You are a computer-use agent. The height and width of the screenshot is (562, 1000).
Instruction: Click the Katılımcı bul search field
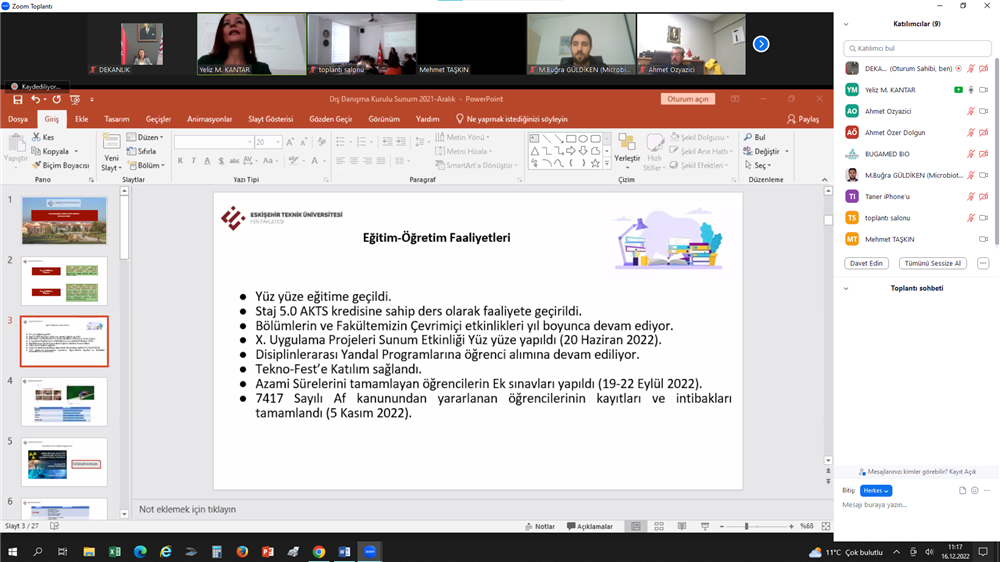pyautogui.click(x=917, y=48)
